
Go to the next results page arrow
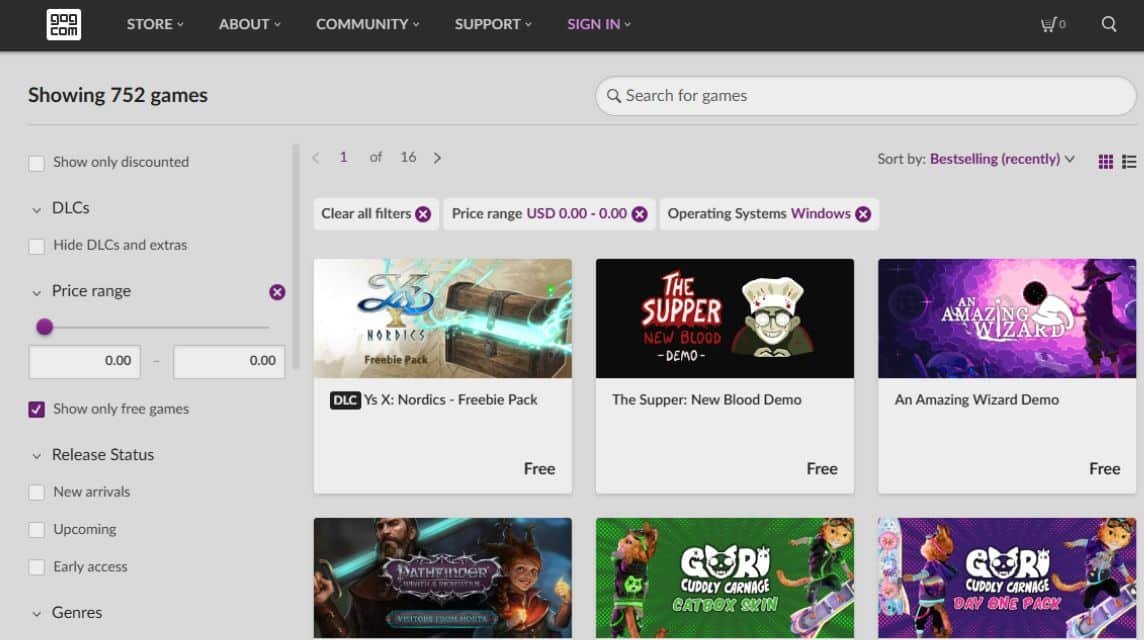click(437, 157)
